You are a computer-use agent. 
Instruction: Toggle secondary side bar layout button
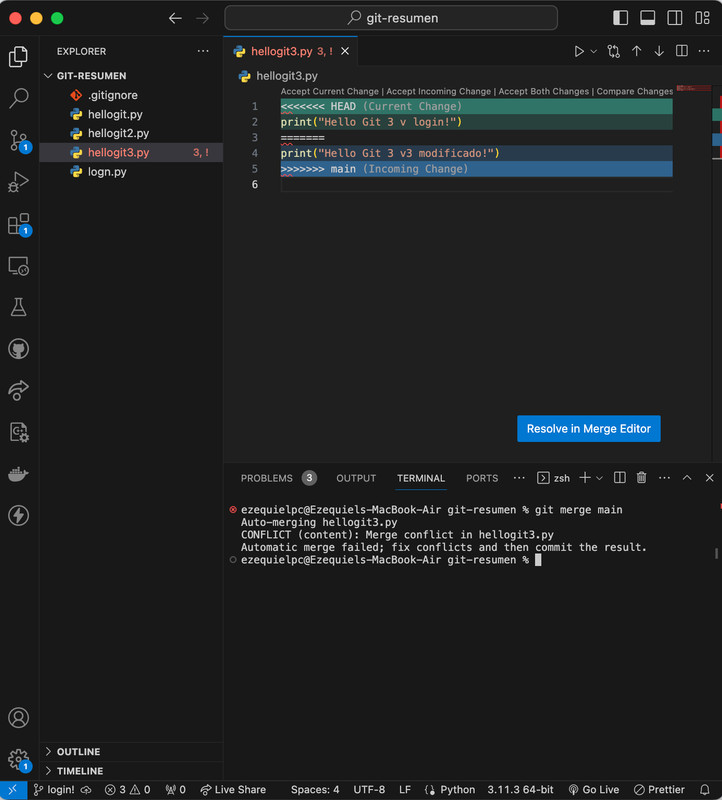[x=675, y=18]
